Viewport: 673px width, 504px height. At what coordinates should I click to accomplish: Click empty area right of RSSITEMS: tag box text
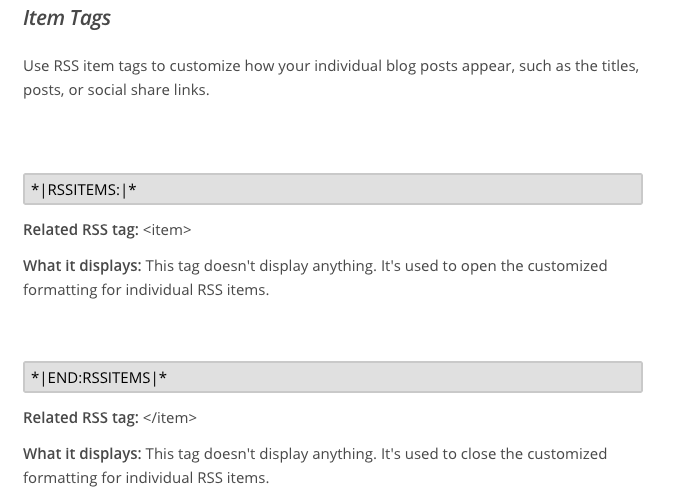386,189
